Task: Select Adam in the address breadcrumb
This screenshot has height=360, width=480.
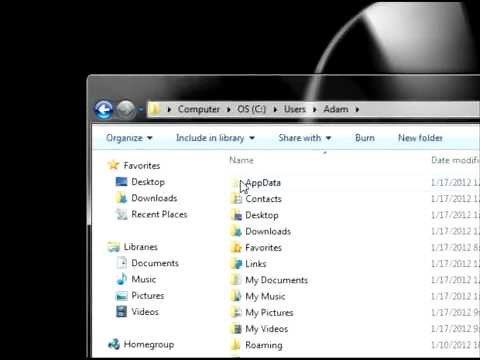Action: (x=336, y=109)
